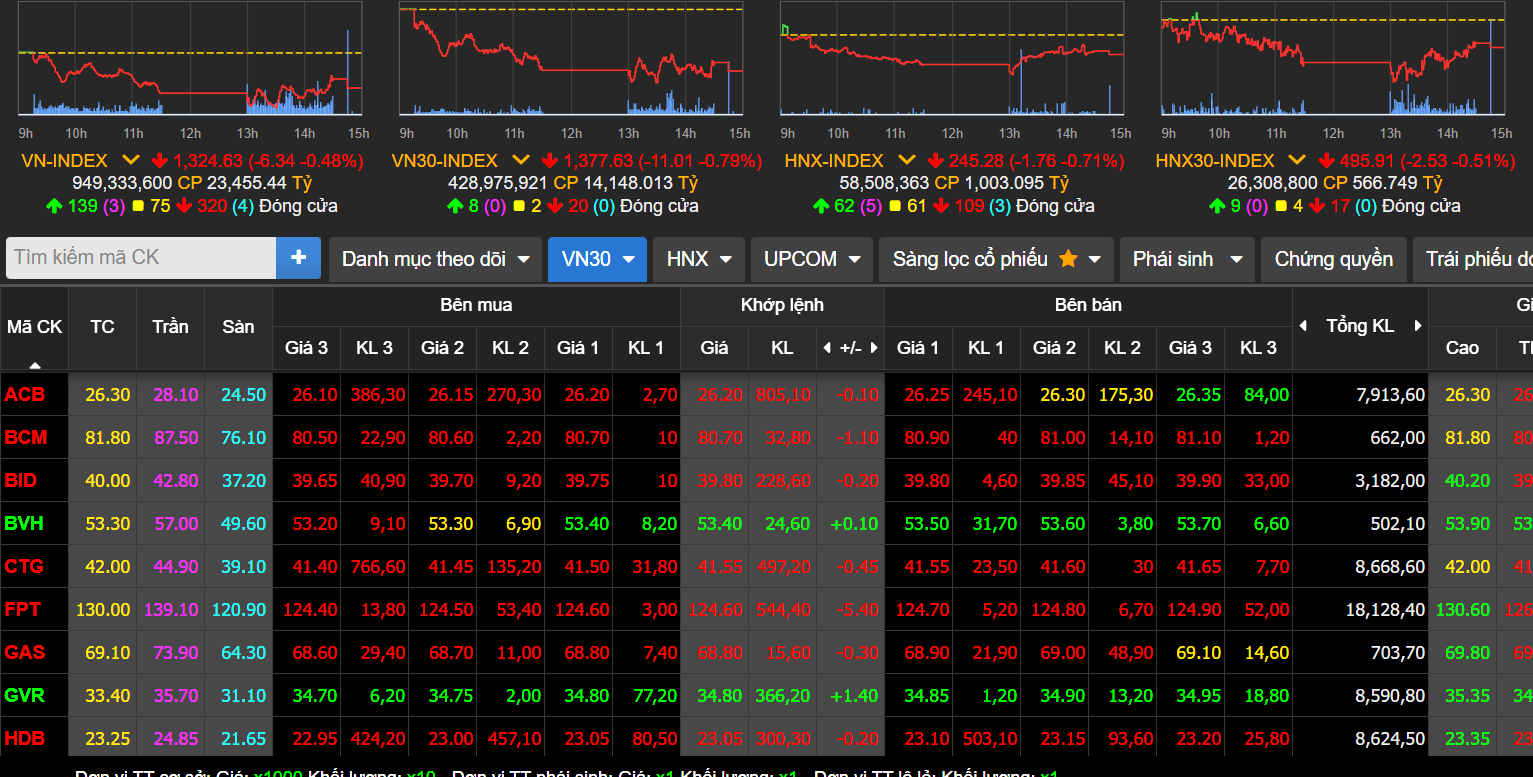Click the right arrow beside +/- column
This screenshot has height=777, width=1533.
pos(874,348)
